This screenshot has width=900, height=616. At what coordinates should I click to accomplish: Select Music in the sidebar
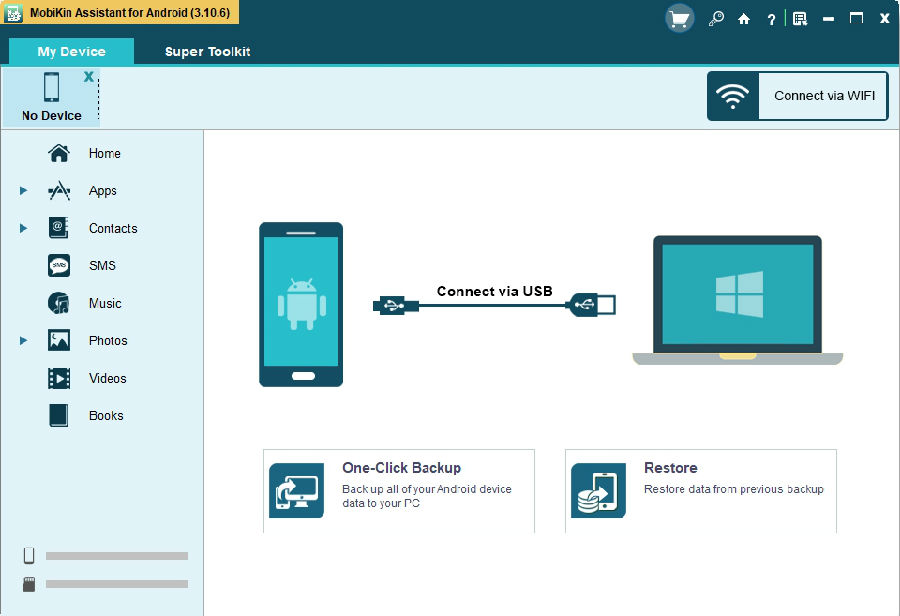104,303
